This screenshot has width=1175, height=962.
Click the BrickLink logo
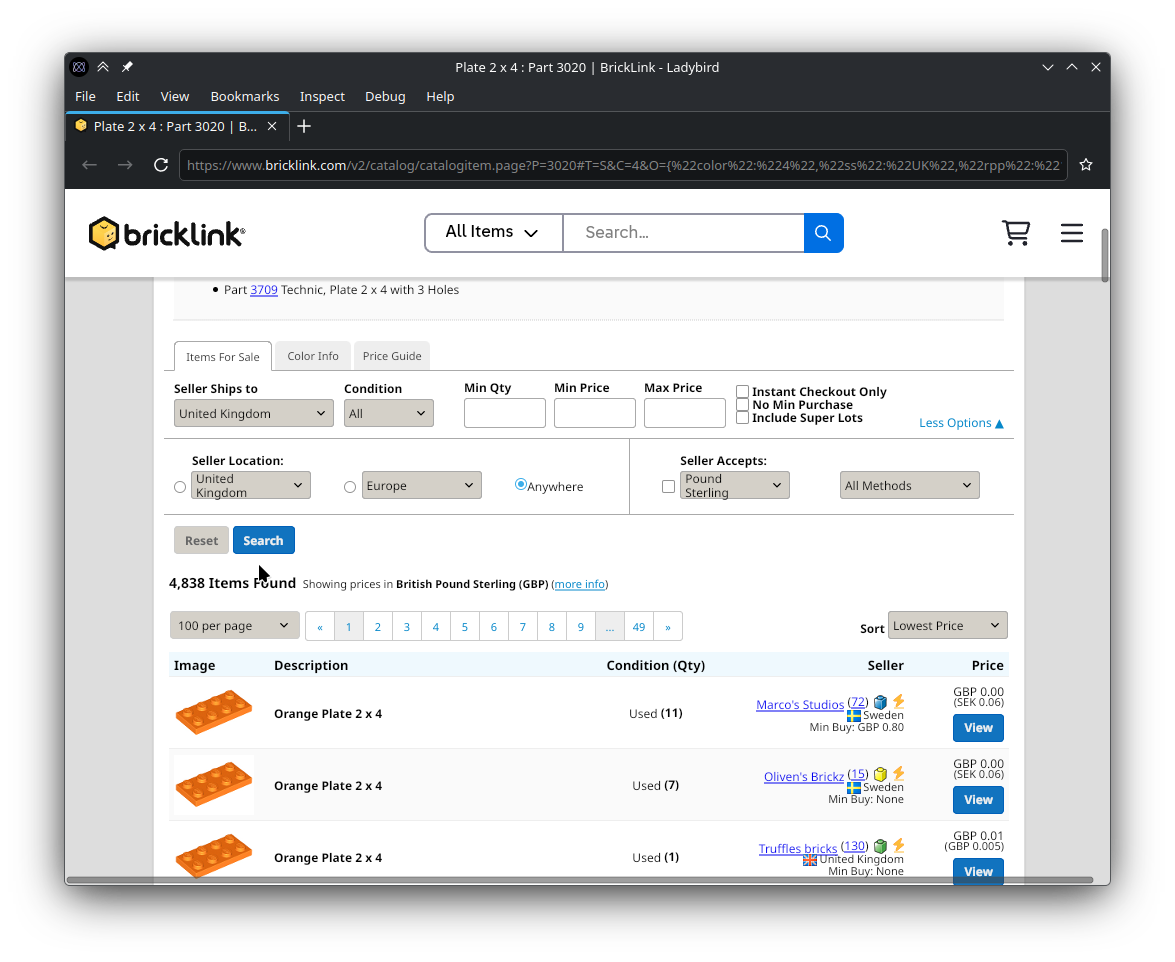click(166, 234)
